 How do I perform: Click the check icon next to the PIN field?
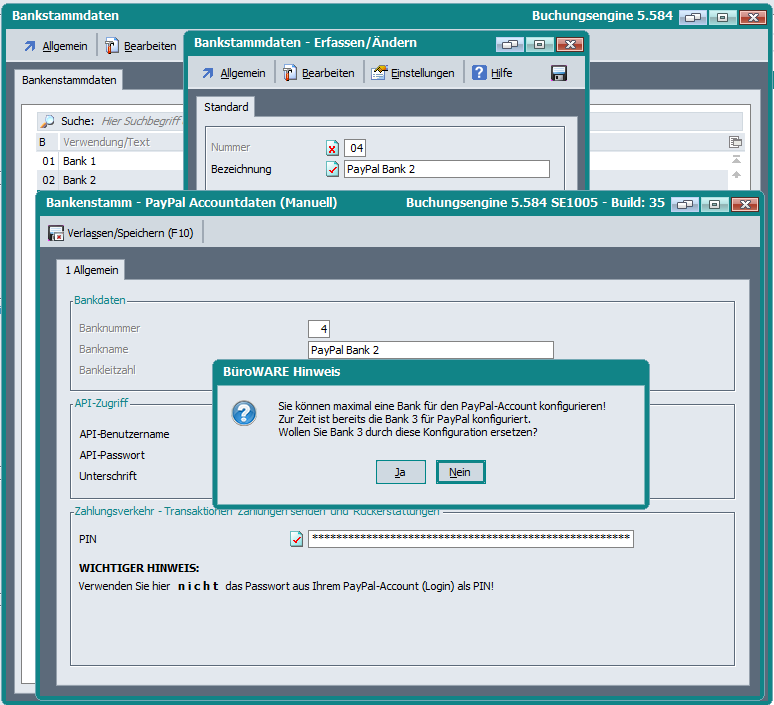296,540
